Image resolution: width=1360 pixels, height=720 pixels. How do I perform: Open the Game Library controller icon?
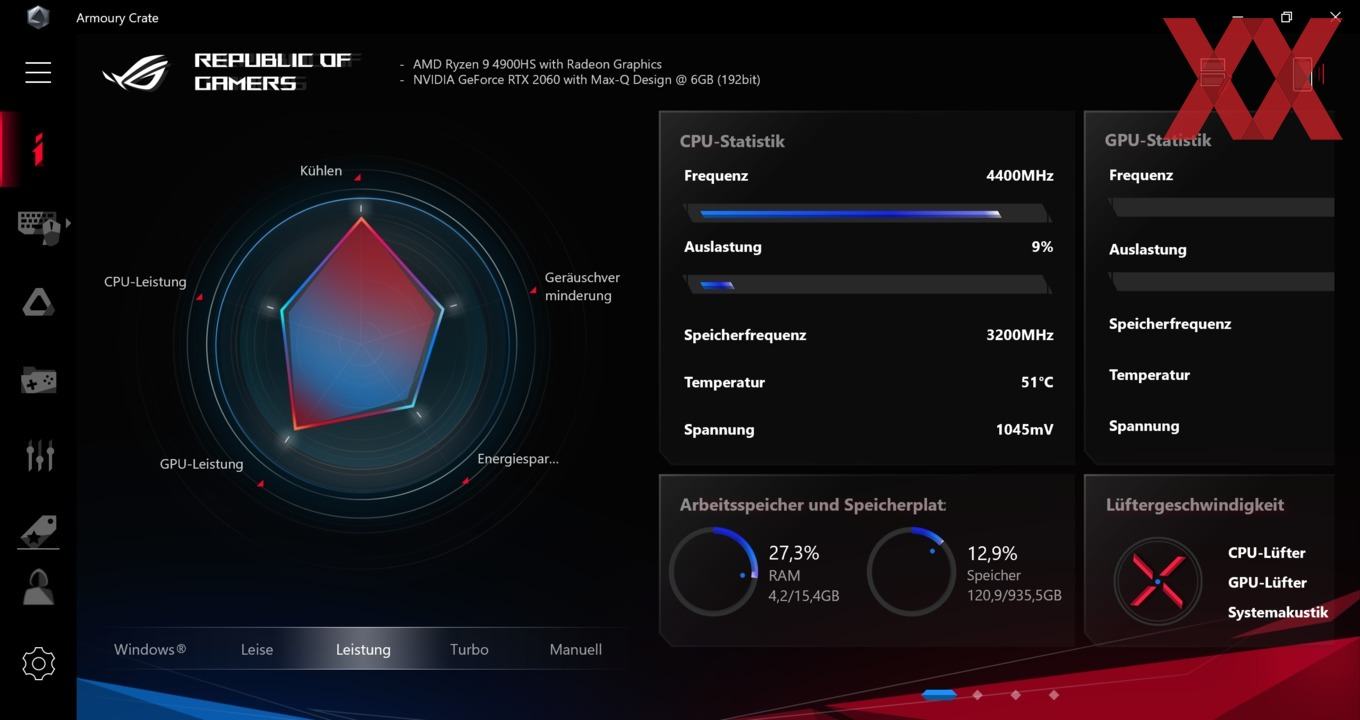(x=38, y=380)
